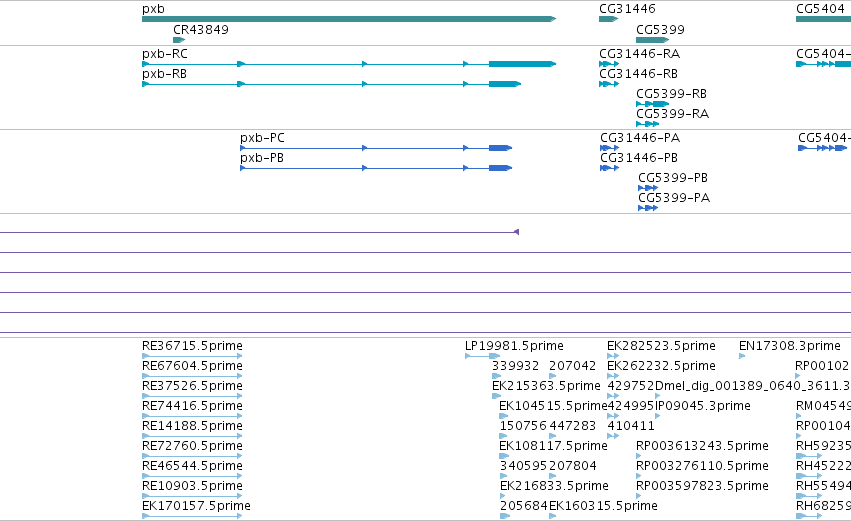The height and width of the screenshot is (521, 851).
Task: Click the CG5399-PA label
Action: click(x=674, y=198)
